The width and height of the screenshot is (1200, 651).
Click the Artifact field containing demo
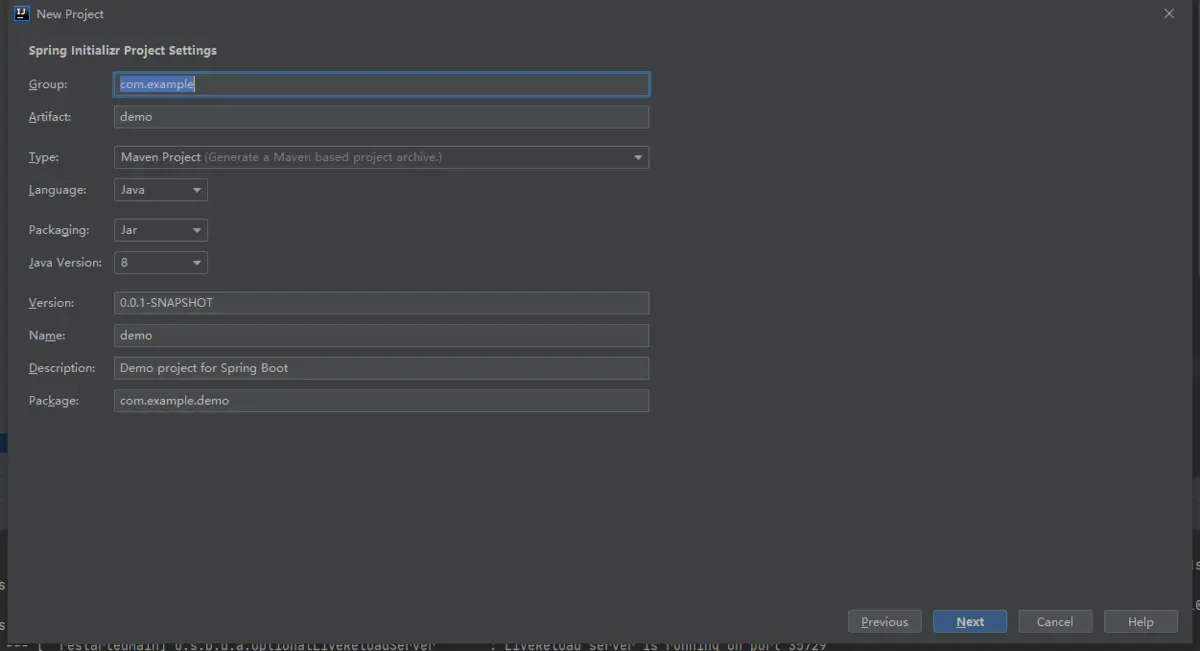click(x=381, y=117)
